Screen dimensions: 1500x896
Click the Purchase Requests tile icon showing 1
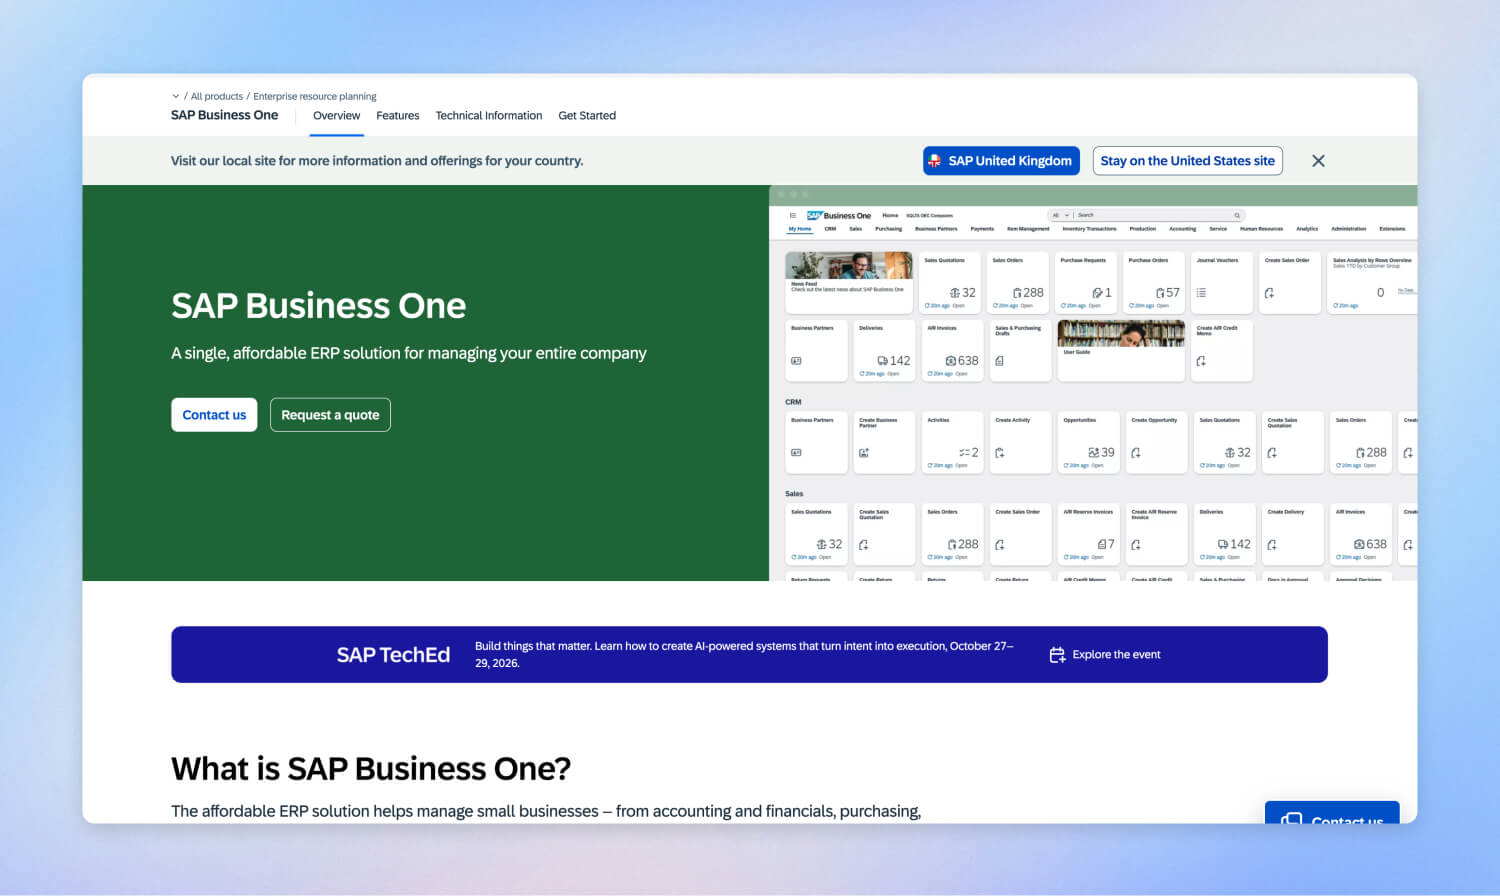click(x=1097, y=293)
